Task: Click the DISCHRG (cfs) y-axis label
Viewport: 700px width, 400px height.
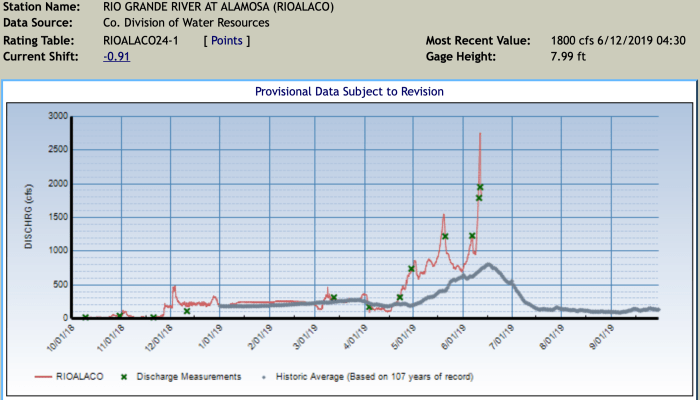Action: 28,215
